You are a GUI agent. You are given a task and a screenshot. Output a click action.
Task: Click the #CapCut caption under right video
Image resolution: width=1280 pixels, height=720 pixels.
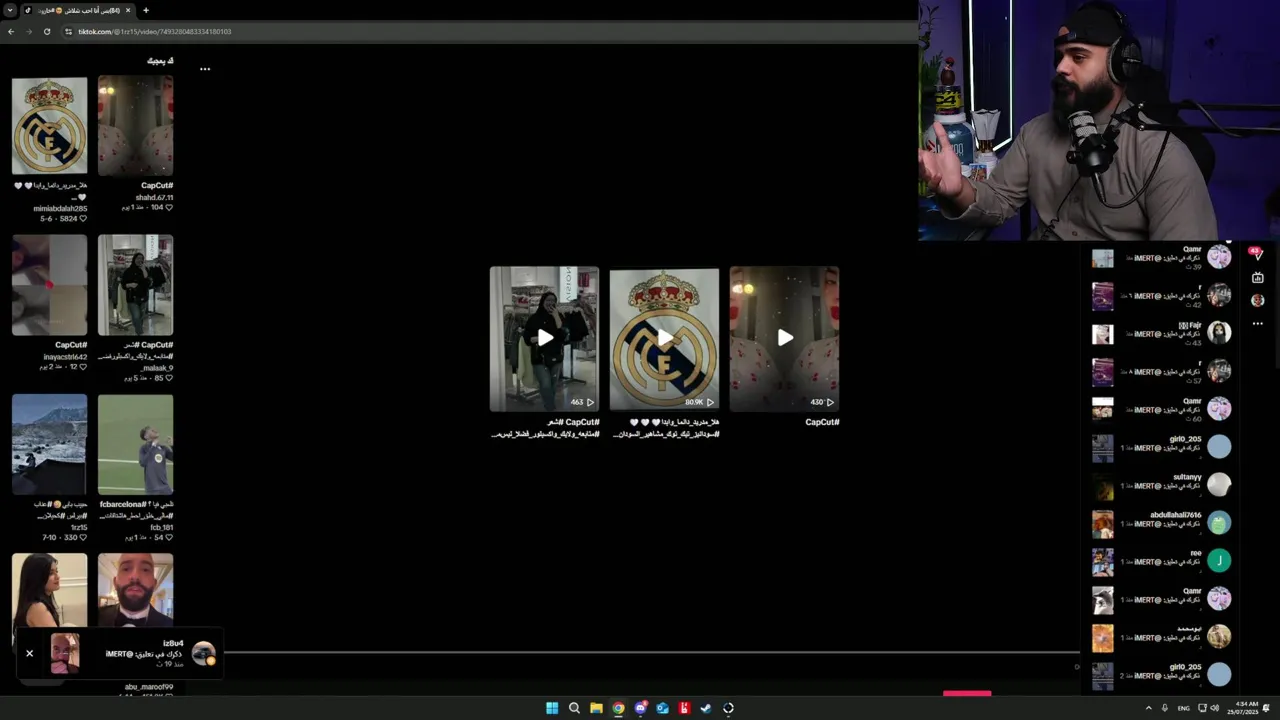point(822,422)
